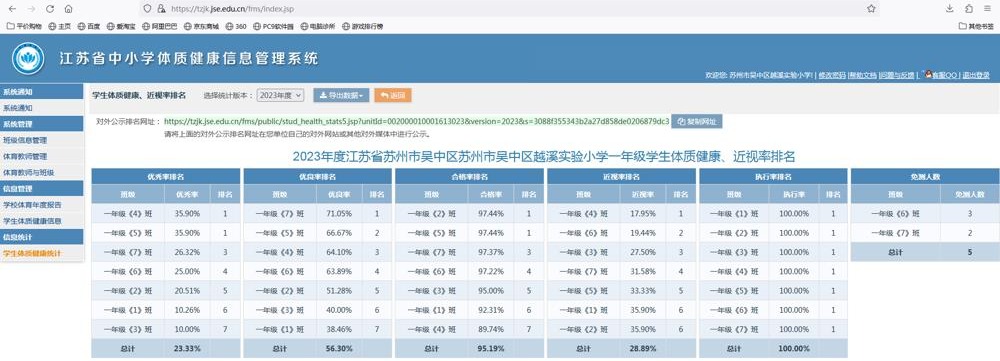Collapse the 信息统计 sidebar section header
This screenshot has height=361, width=1000.
pyautogui.click(x=41, y=237)
